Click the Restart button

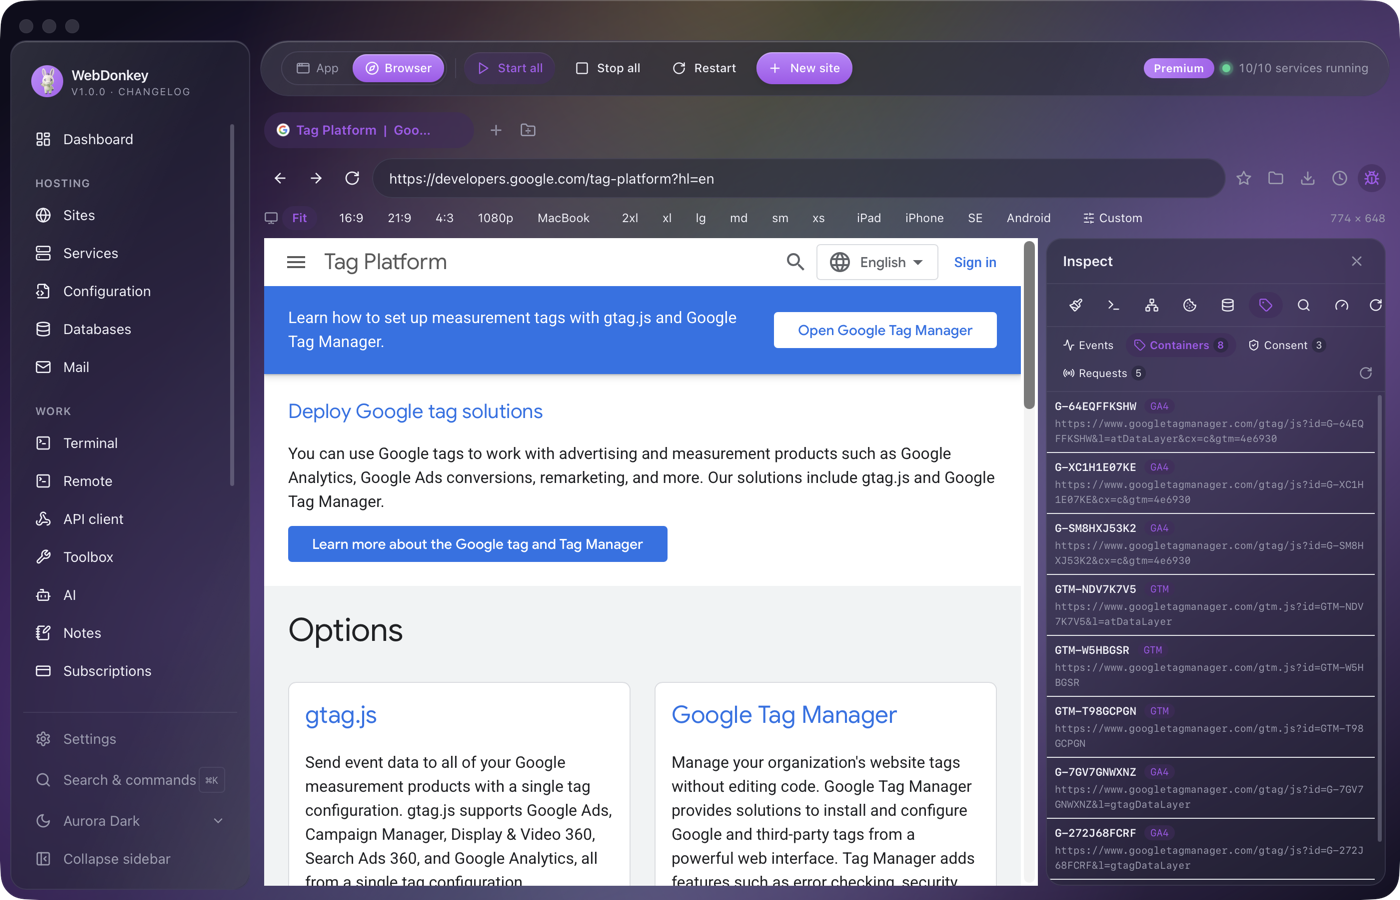pos(704,68)
